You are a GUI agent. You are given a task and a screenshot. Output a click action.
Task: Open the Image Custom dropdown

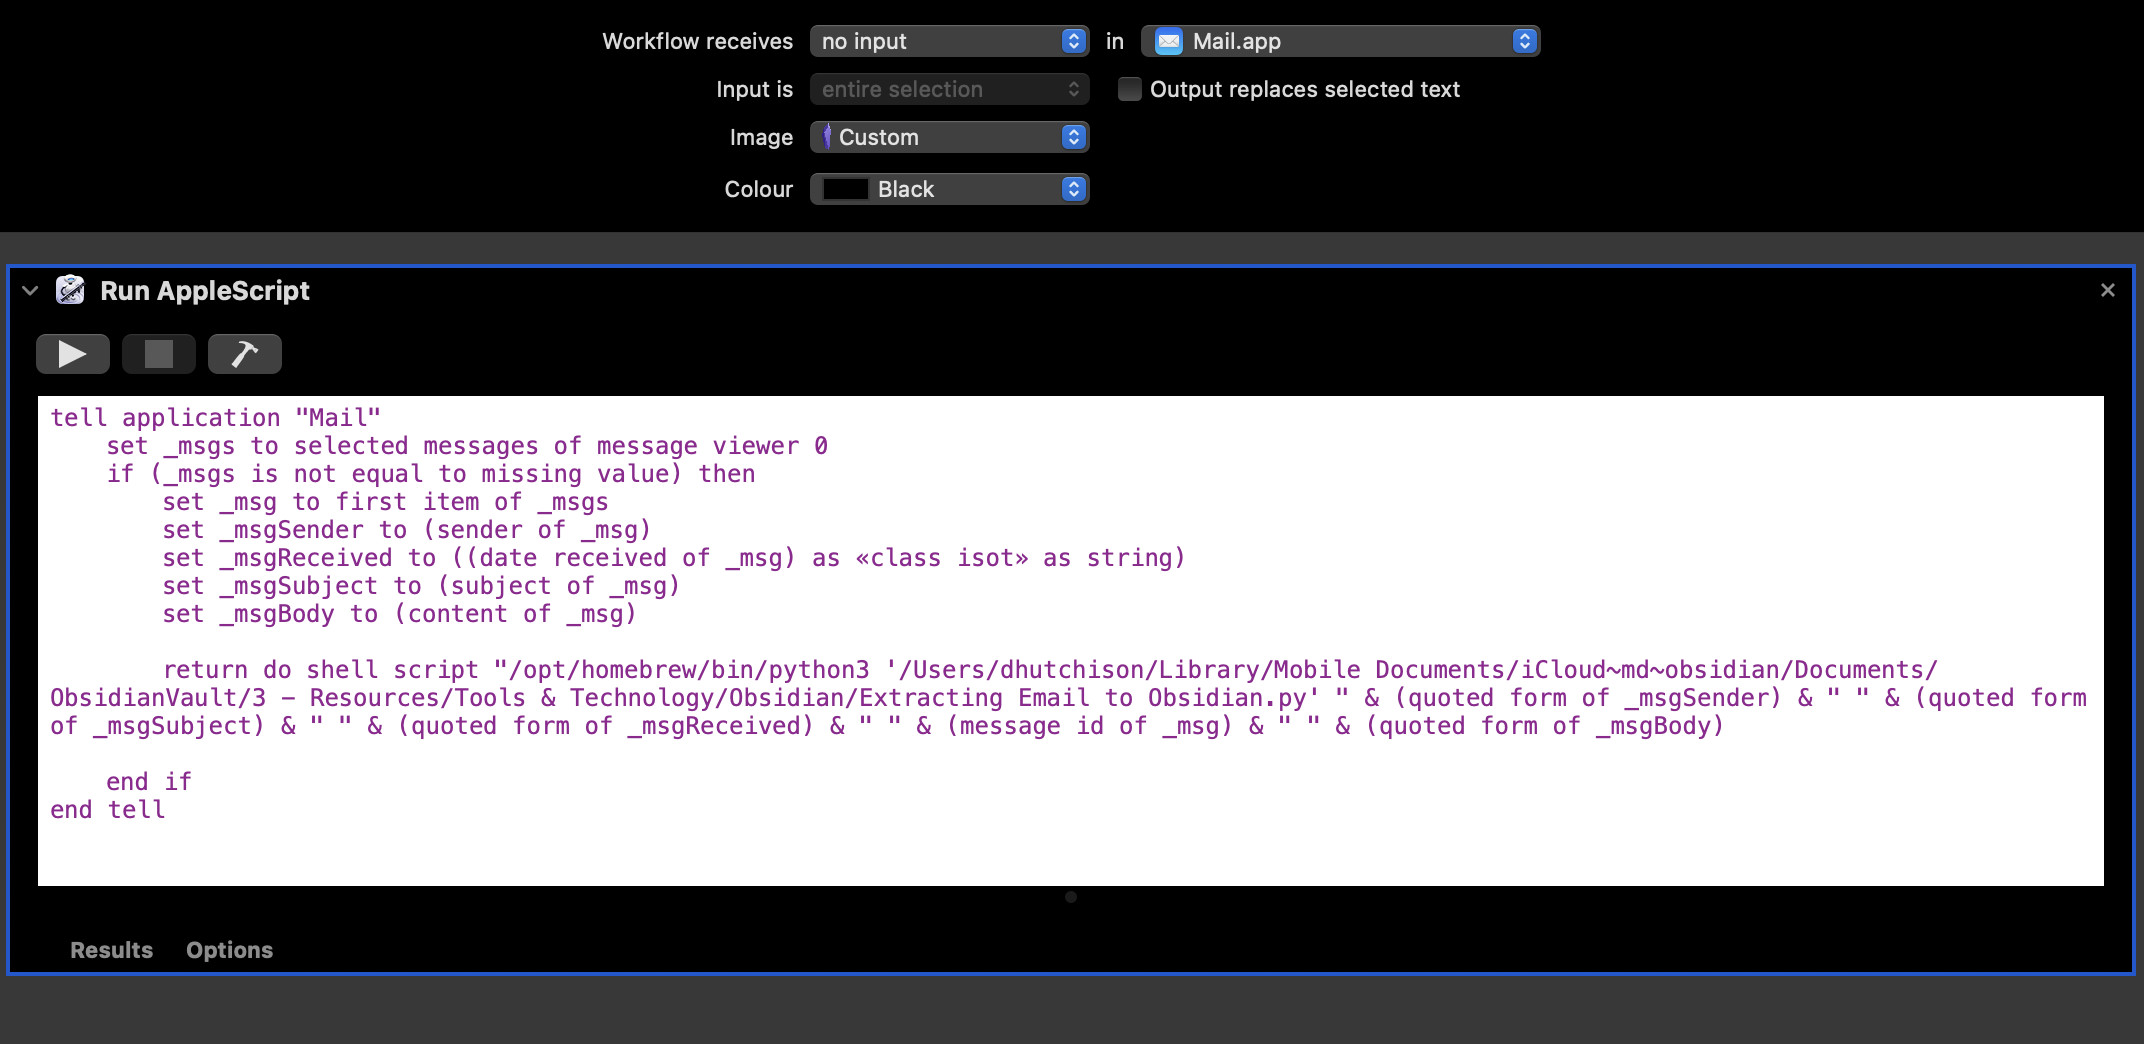coord(949,137)
